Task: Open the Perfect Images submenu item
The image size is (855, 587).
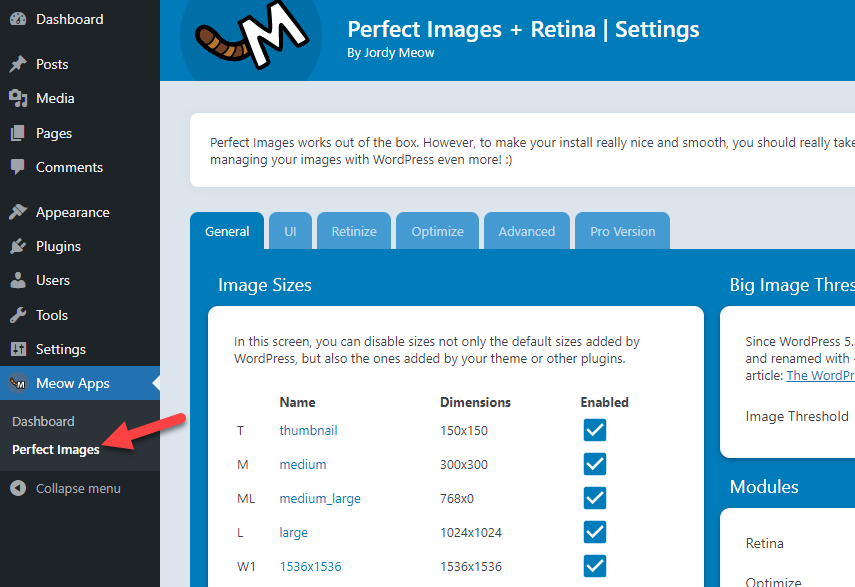Action: [x=56, y=450]
